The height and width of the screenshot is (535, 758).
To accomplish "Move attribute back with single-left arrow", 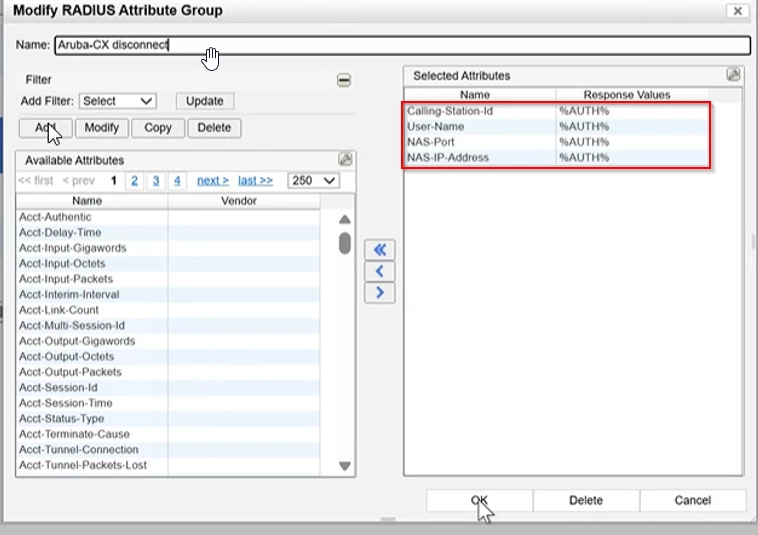I will tap(379, 271).
